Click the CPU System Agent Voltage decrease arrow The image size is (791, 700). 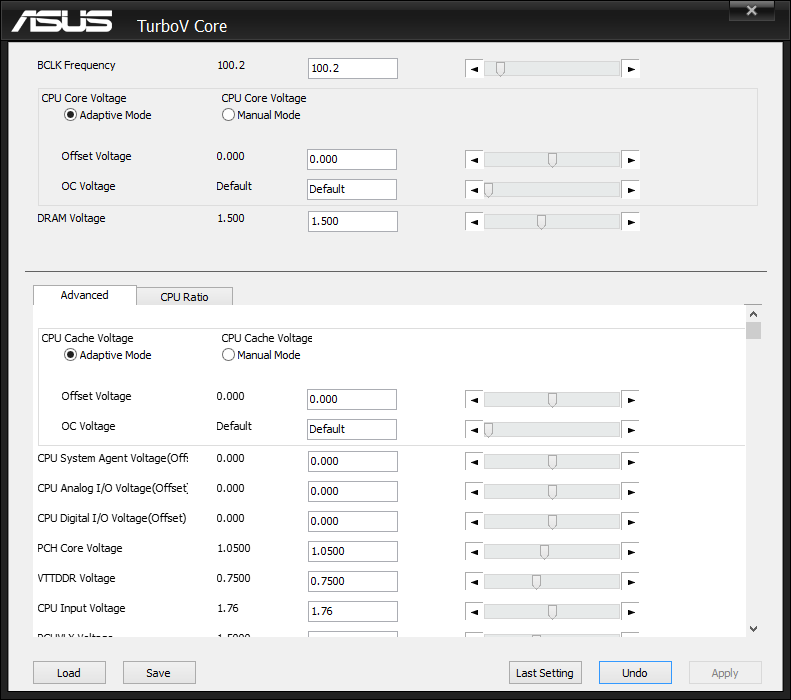point(475,462)
